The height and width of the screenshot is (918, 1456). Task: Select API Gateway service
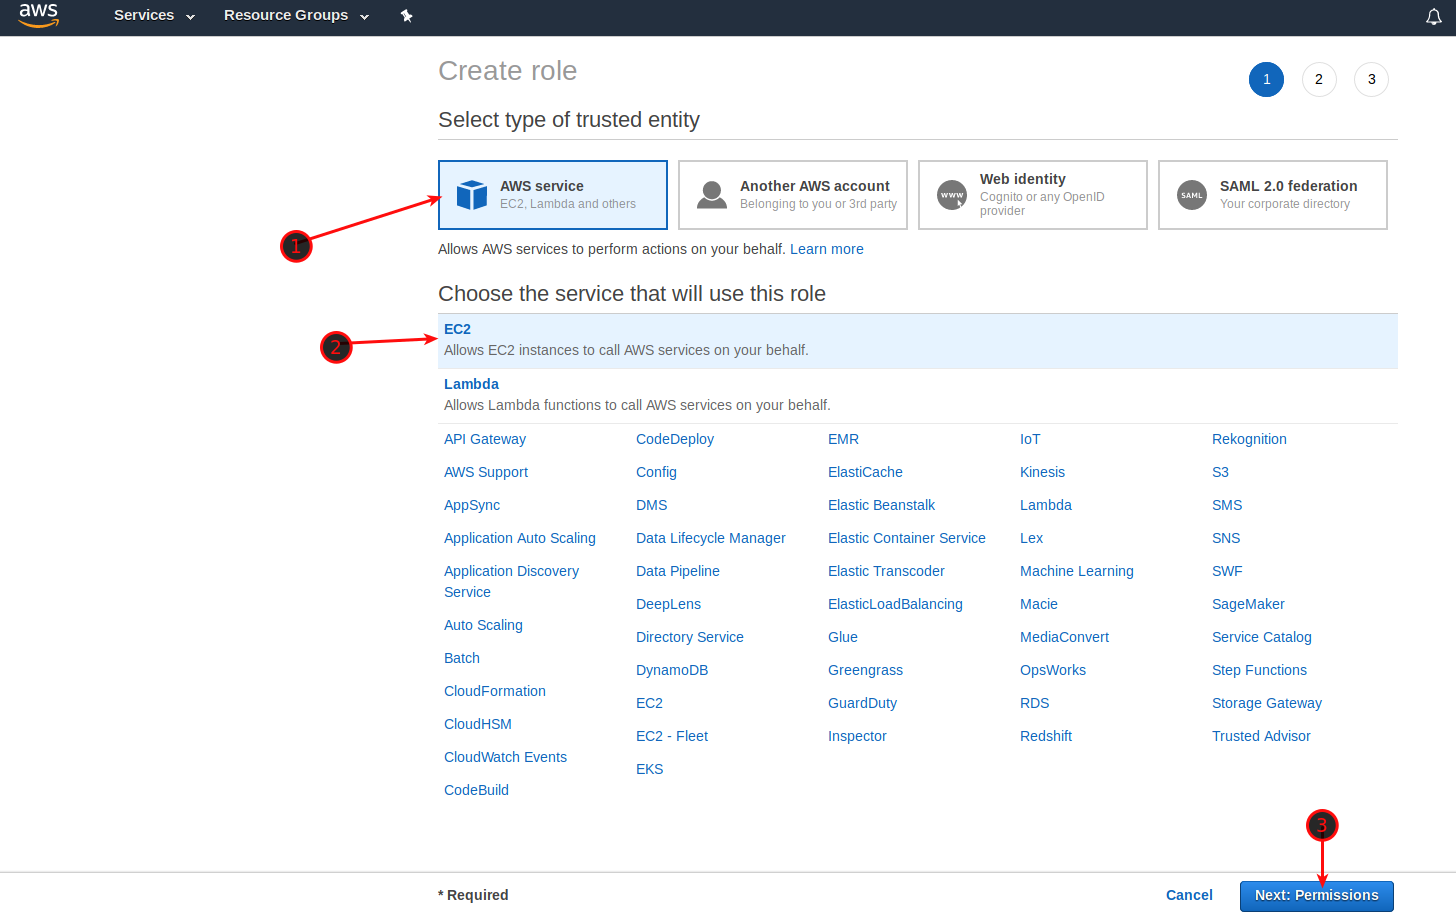click(485, 439)
